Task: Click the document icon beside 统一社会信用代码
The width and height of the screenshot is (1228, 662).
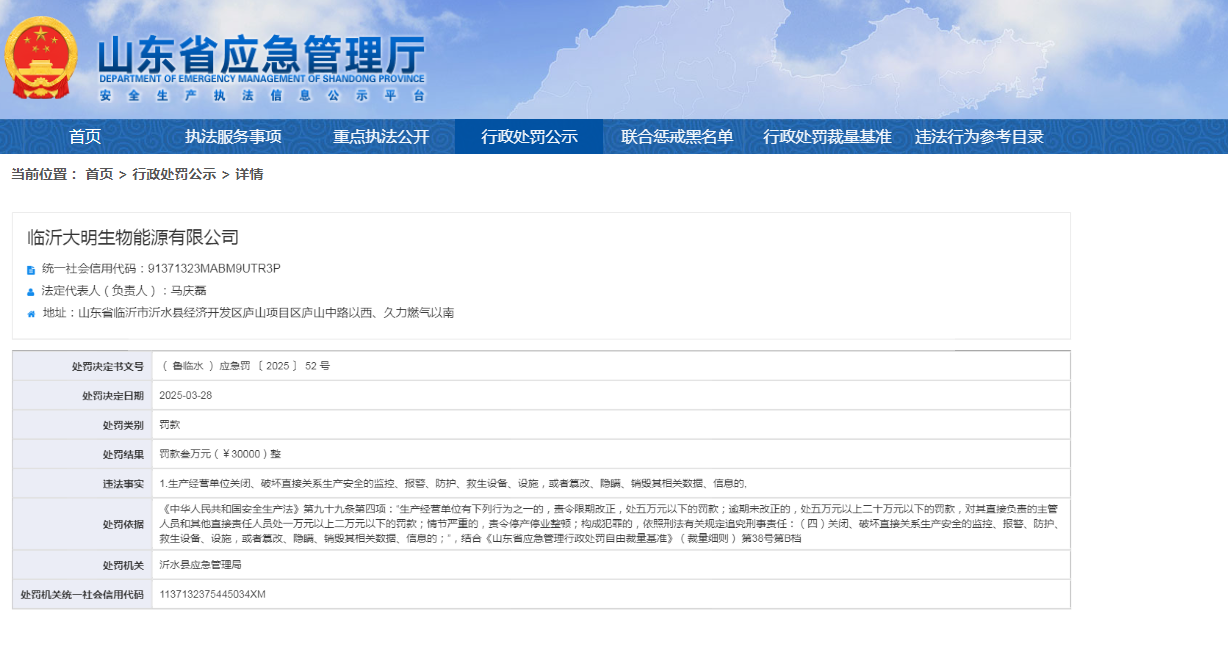Action: coord(31,270)
